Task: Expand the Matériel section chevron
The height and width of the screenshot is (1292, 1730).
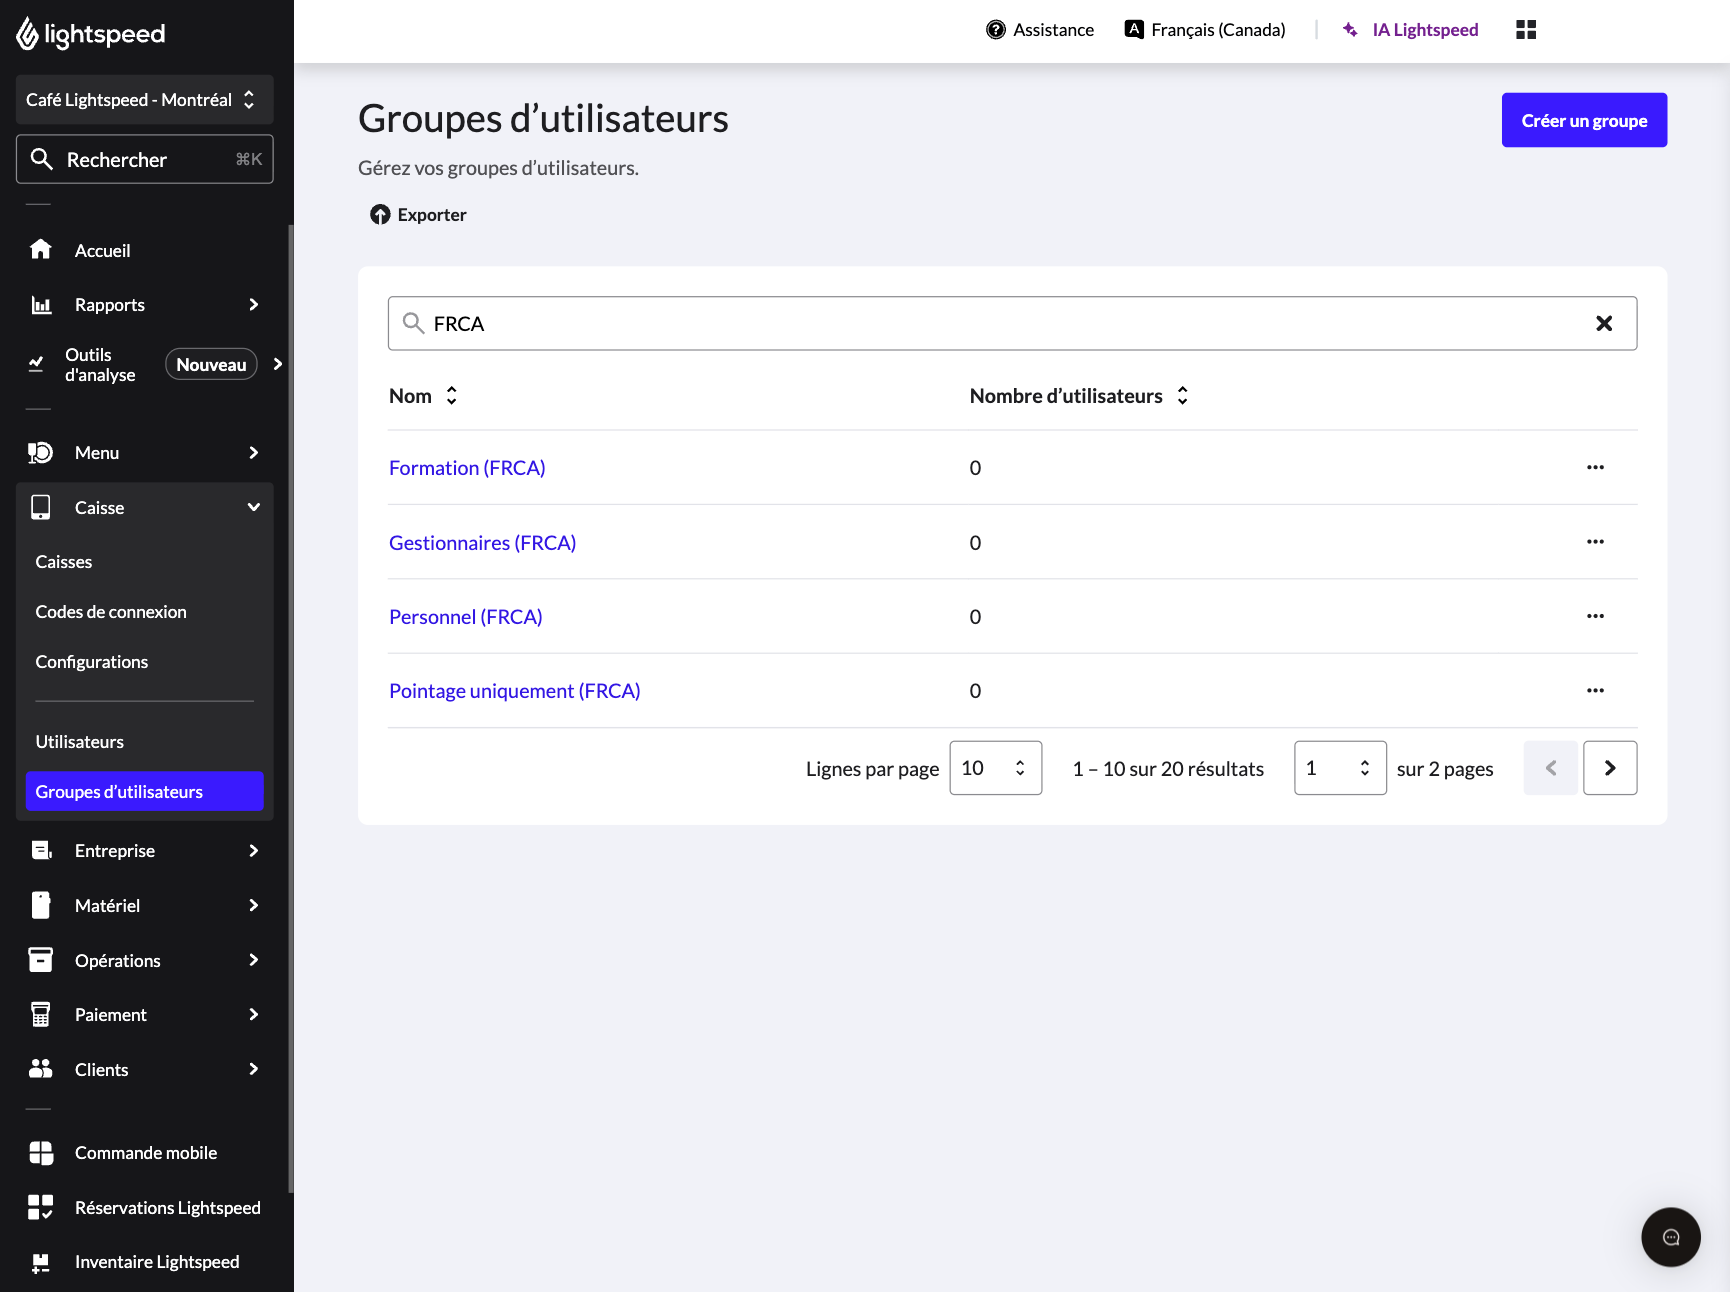Action: coord(253,905)
